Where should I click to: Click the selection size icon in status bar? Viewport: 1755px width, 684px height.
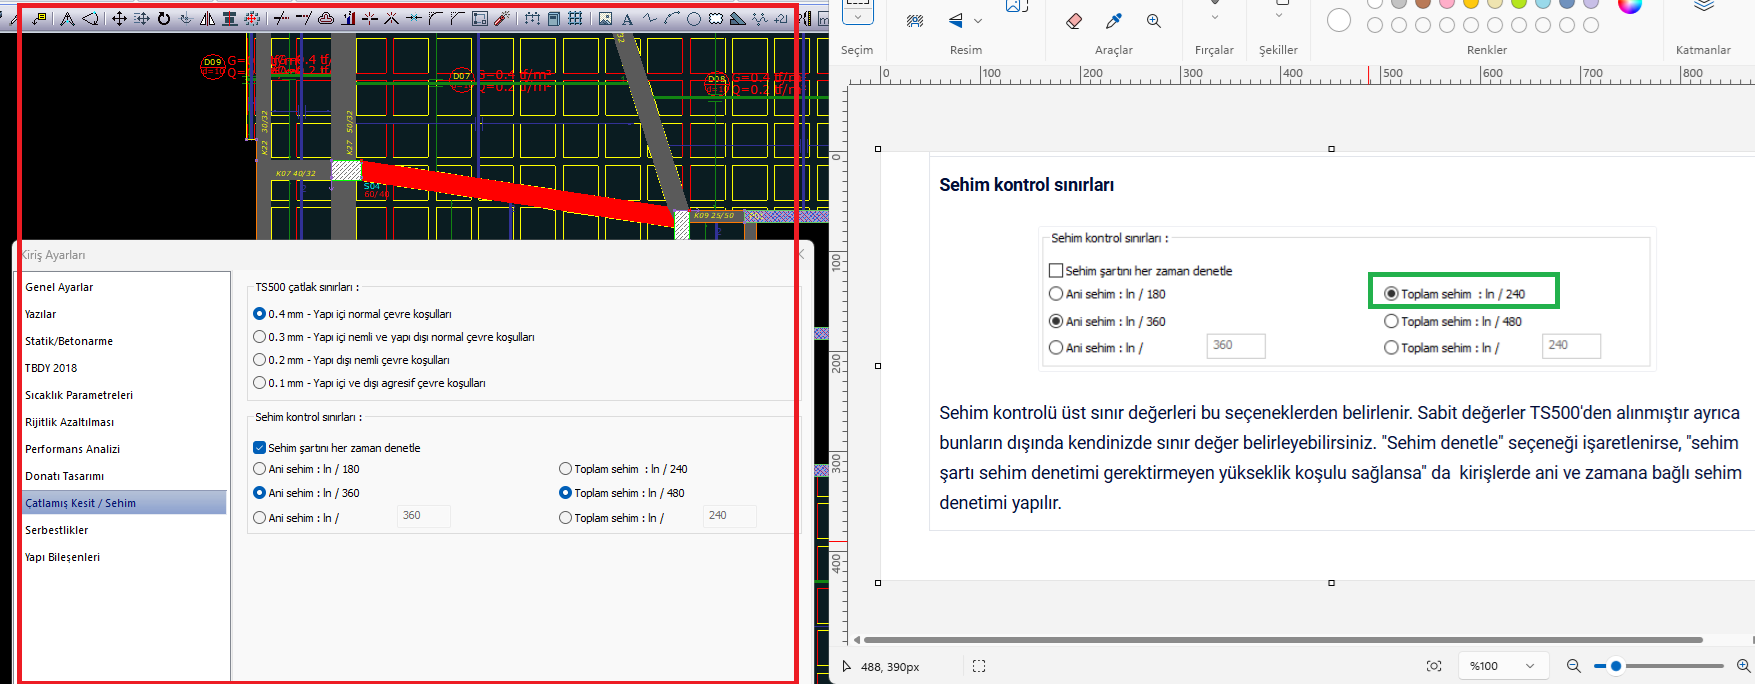tap(979, 666)
